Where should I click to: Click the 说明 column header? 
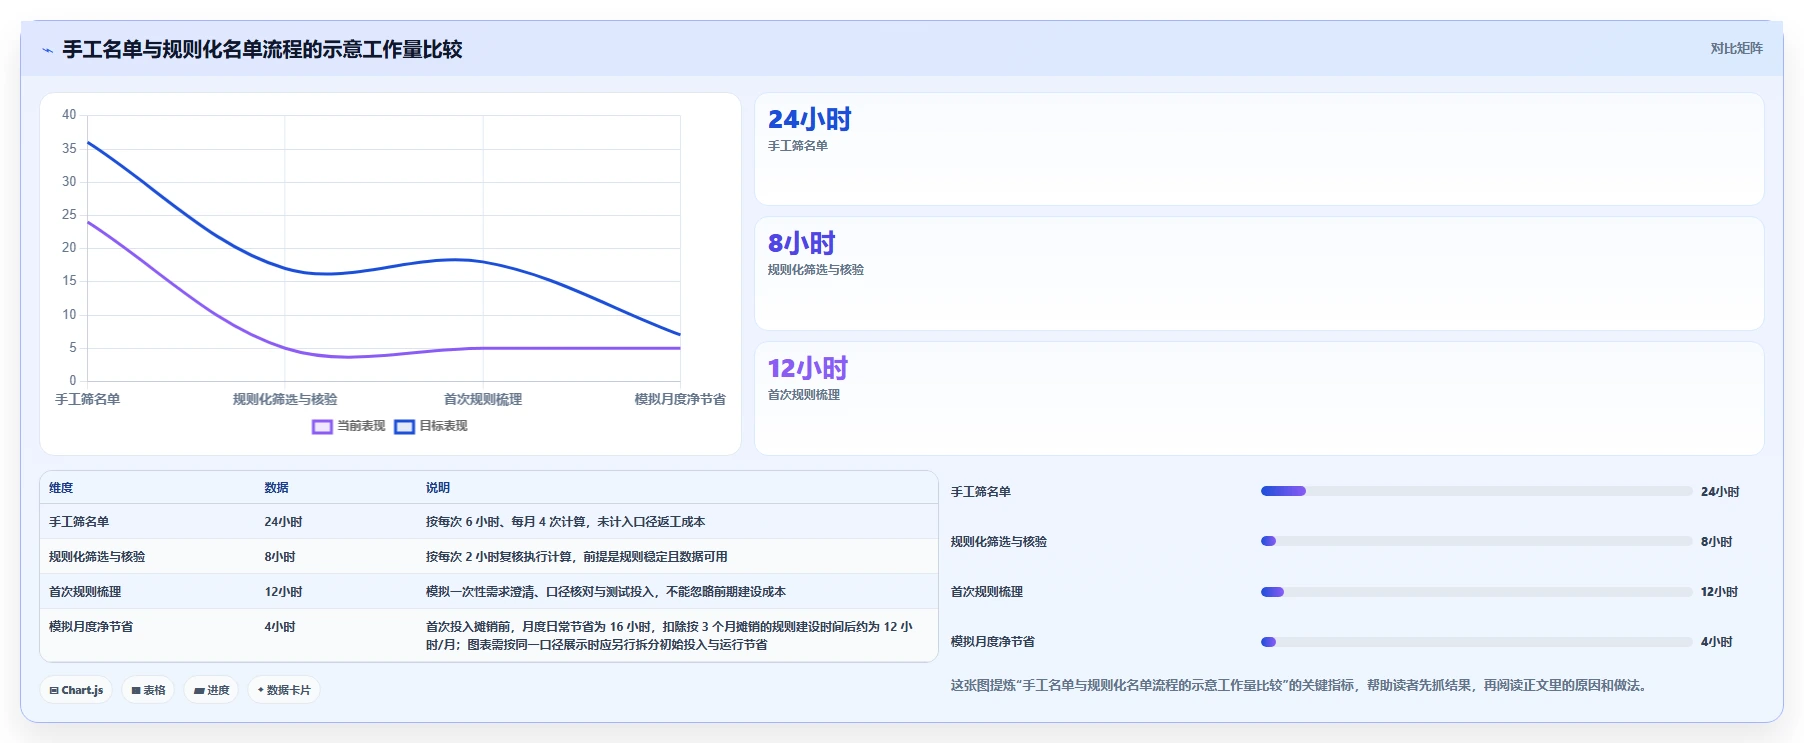pyautogui.click(x=438, y=488)
